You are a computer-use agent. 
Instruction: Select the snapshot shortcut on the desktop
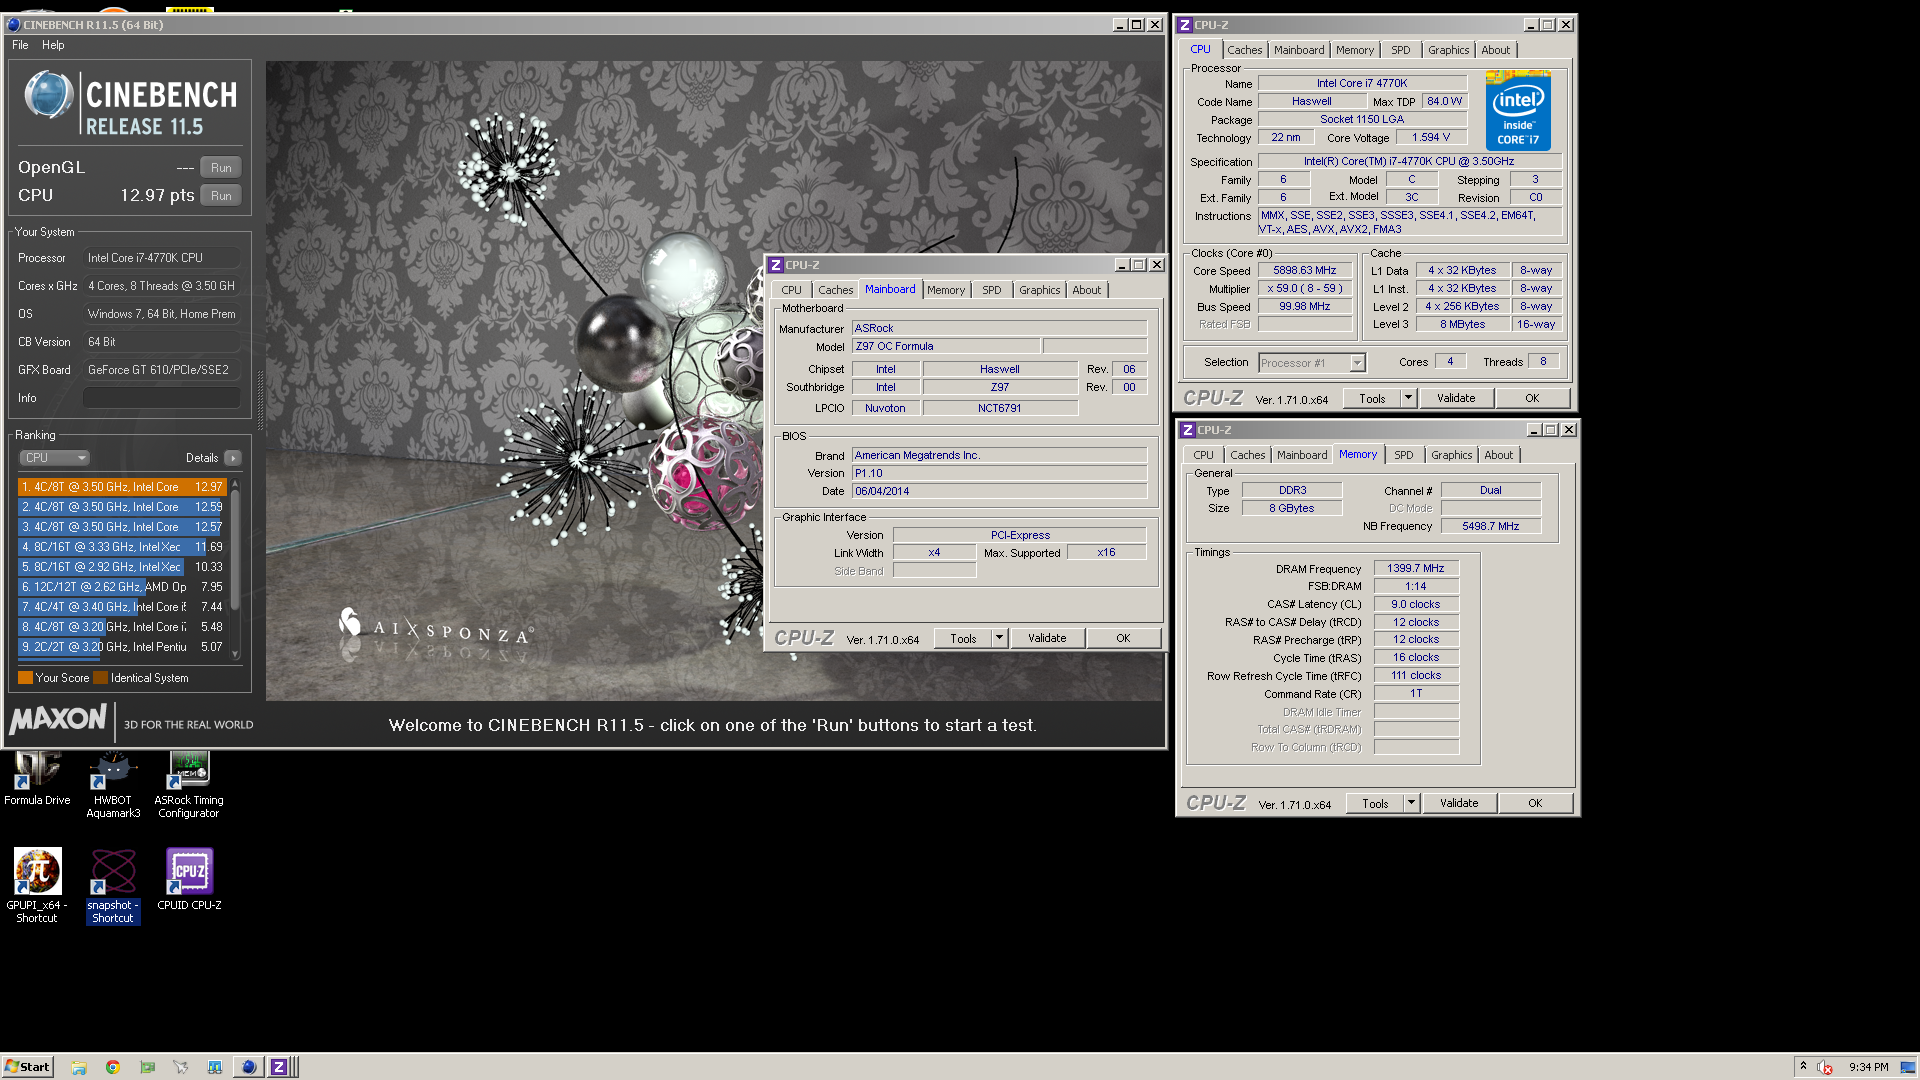(x=113, y=885)
